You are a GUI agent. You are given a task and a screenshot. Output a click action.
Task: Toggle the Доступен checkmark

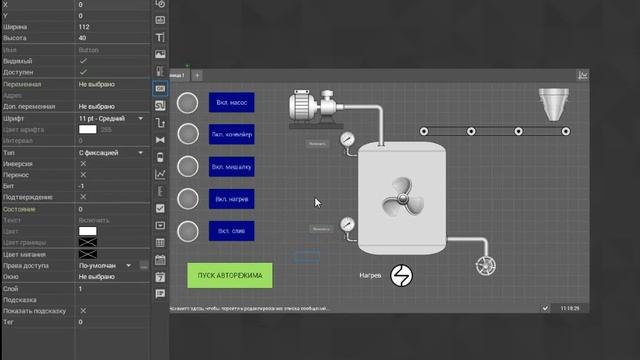point(83,72)
